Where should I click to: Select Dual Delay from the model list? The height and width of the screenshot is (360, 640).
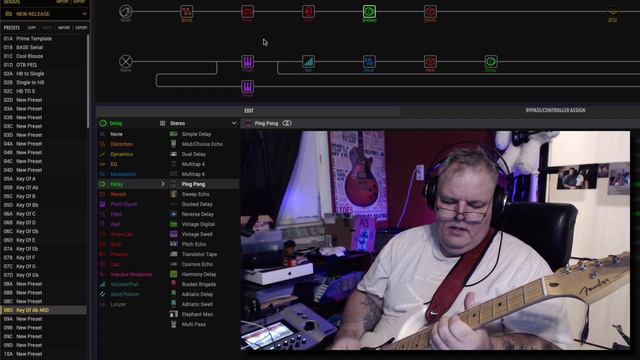coord(193,154)
